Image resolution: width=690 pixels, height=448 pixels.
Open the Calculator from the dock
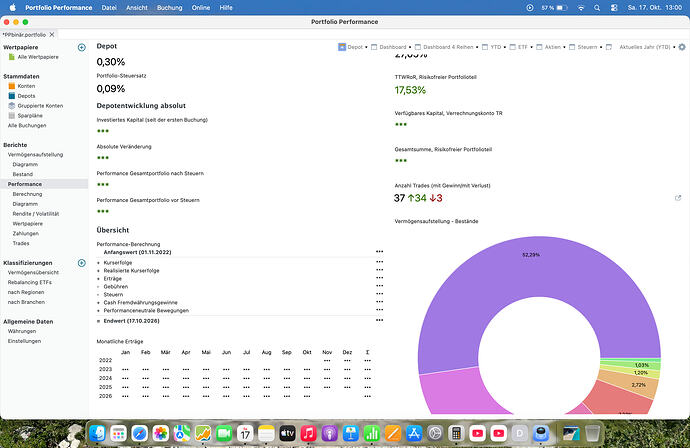coord(456,433)
